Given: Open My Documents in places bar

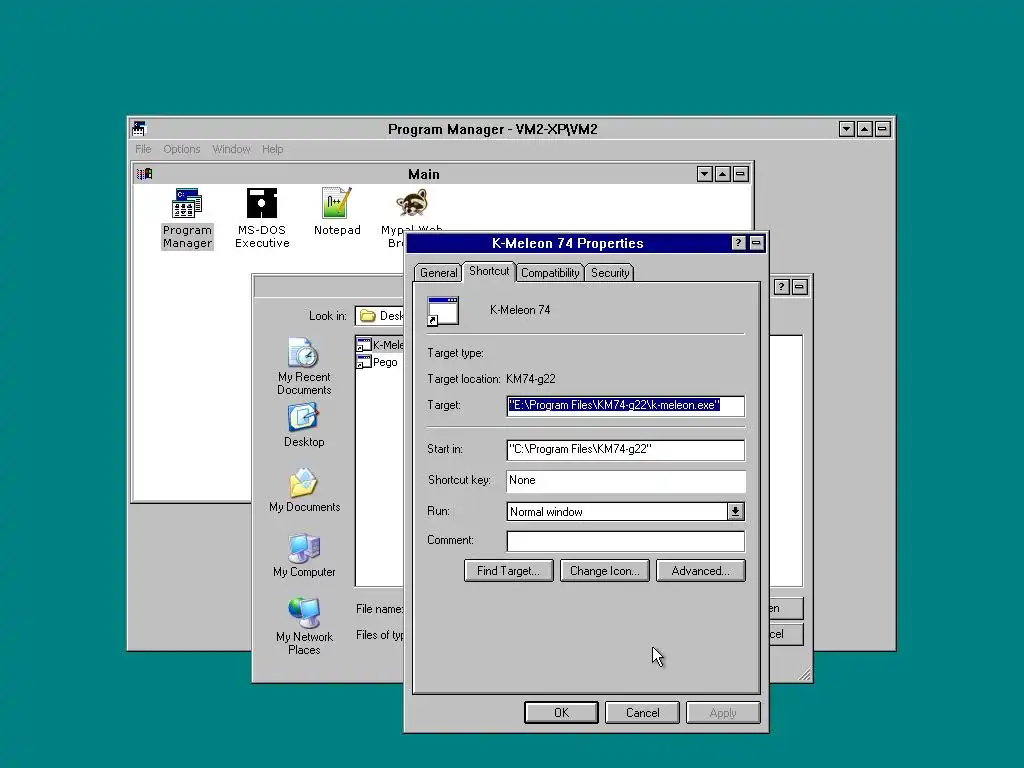Looking at the screenshot, I should 304,490.
